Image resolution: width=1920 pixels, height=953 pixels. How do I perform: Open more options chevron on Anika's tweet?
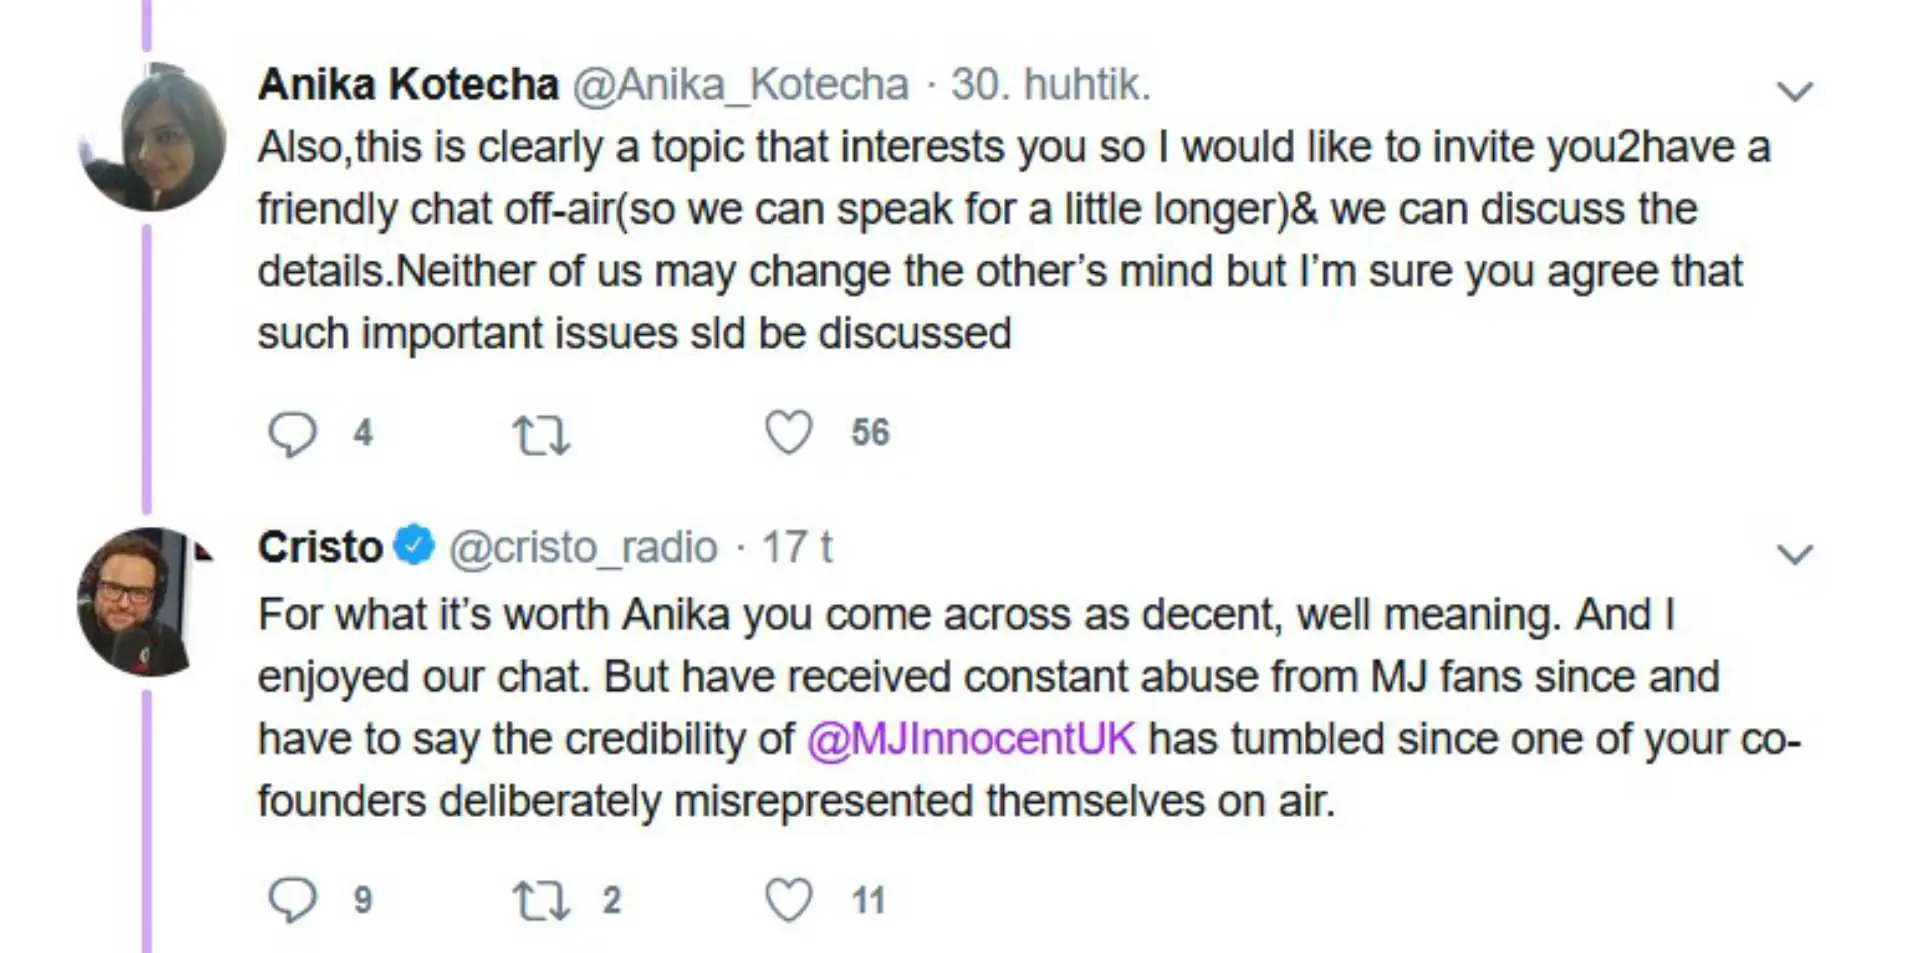[x=1794, y=92]
